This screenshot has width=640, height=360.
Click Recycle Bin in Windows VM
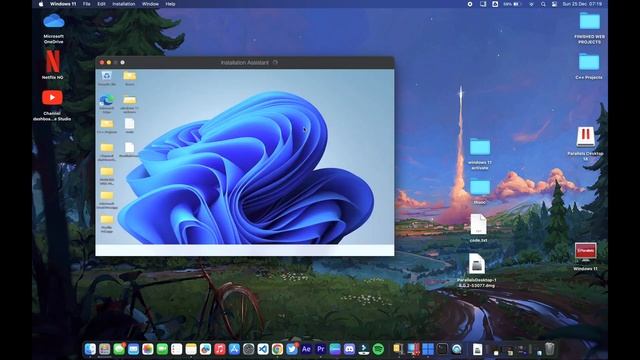pos(107,78)
